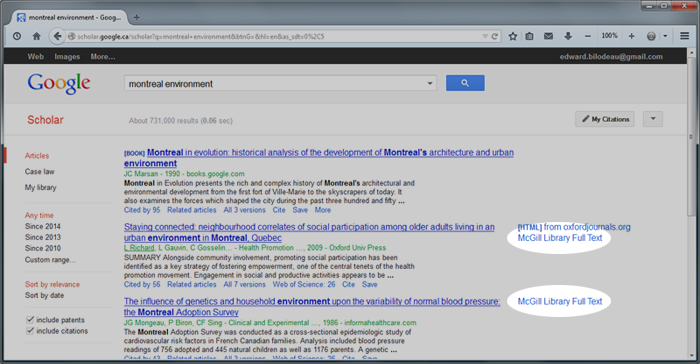700x364 pixels.
Task: Open the dropdown next to My Citations
Action: pyautogui.click(x=653, y=119)
